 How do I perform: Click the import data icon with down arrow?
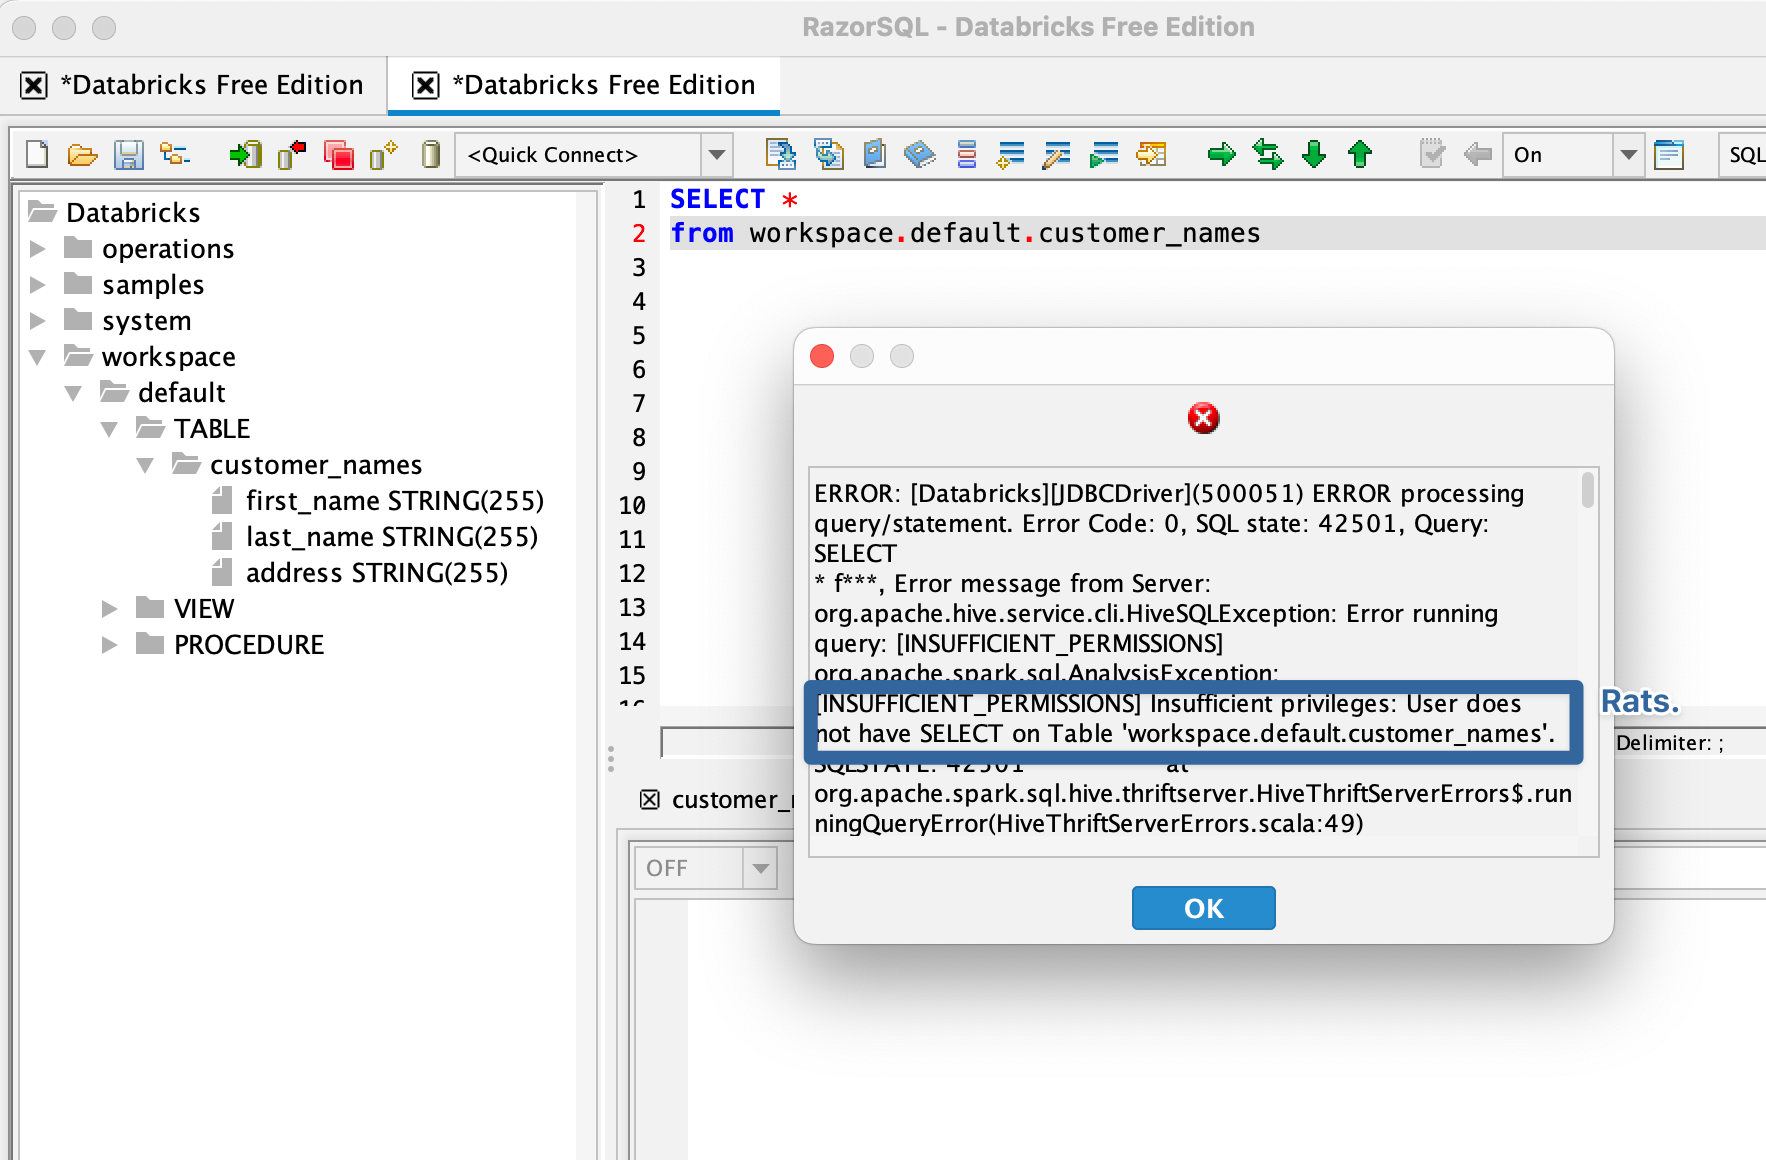tap(780, 154)
